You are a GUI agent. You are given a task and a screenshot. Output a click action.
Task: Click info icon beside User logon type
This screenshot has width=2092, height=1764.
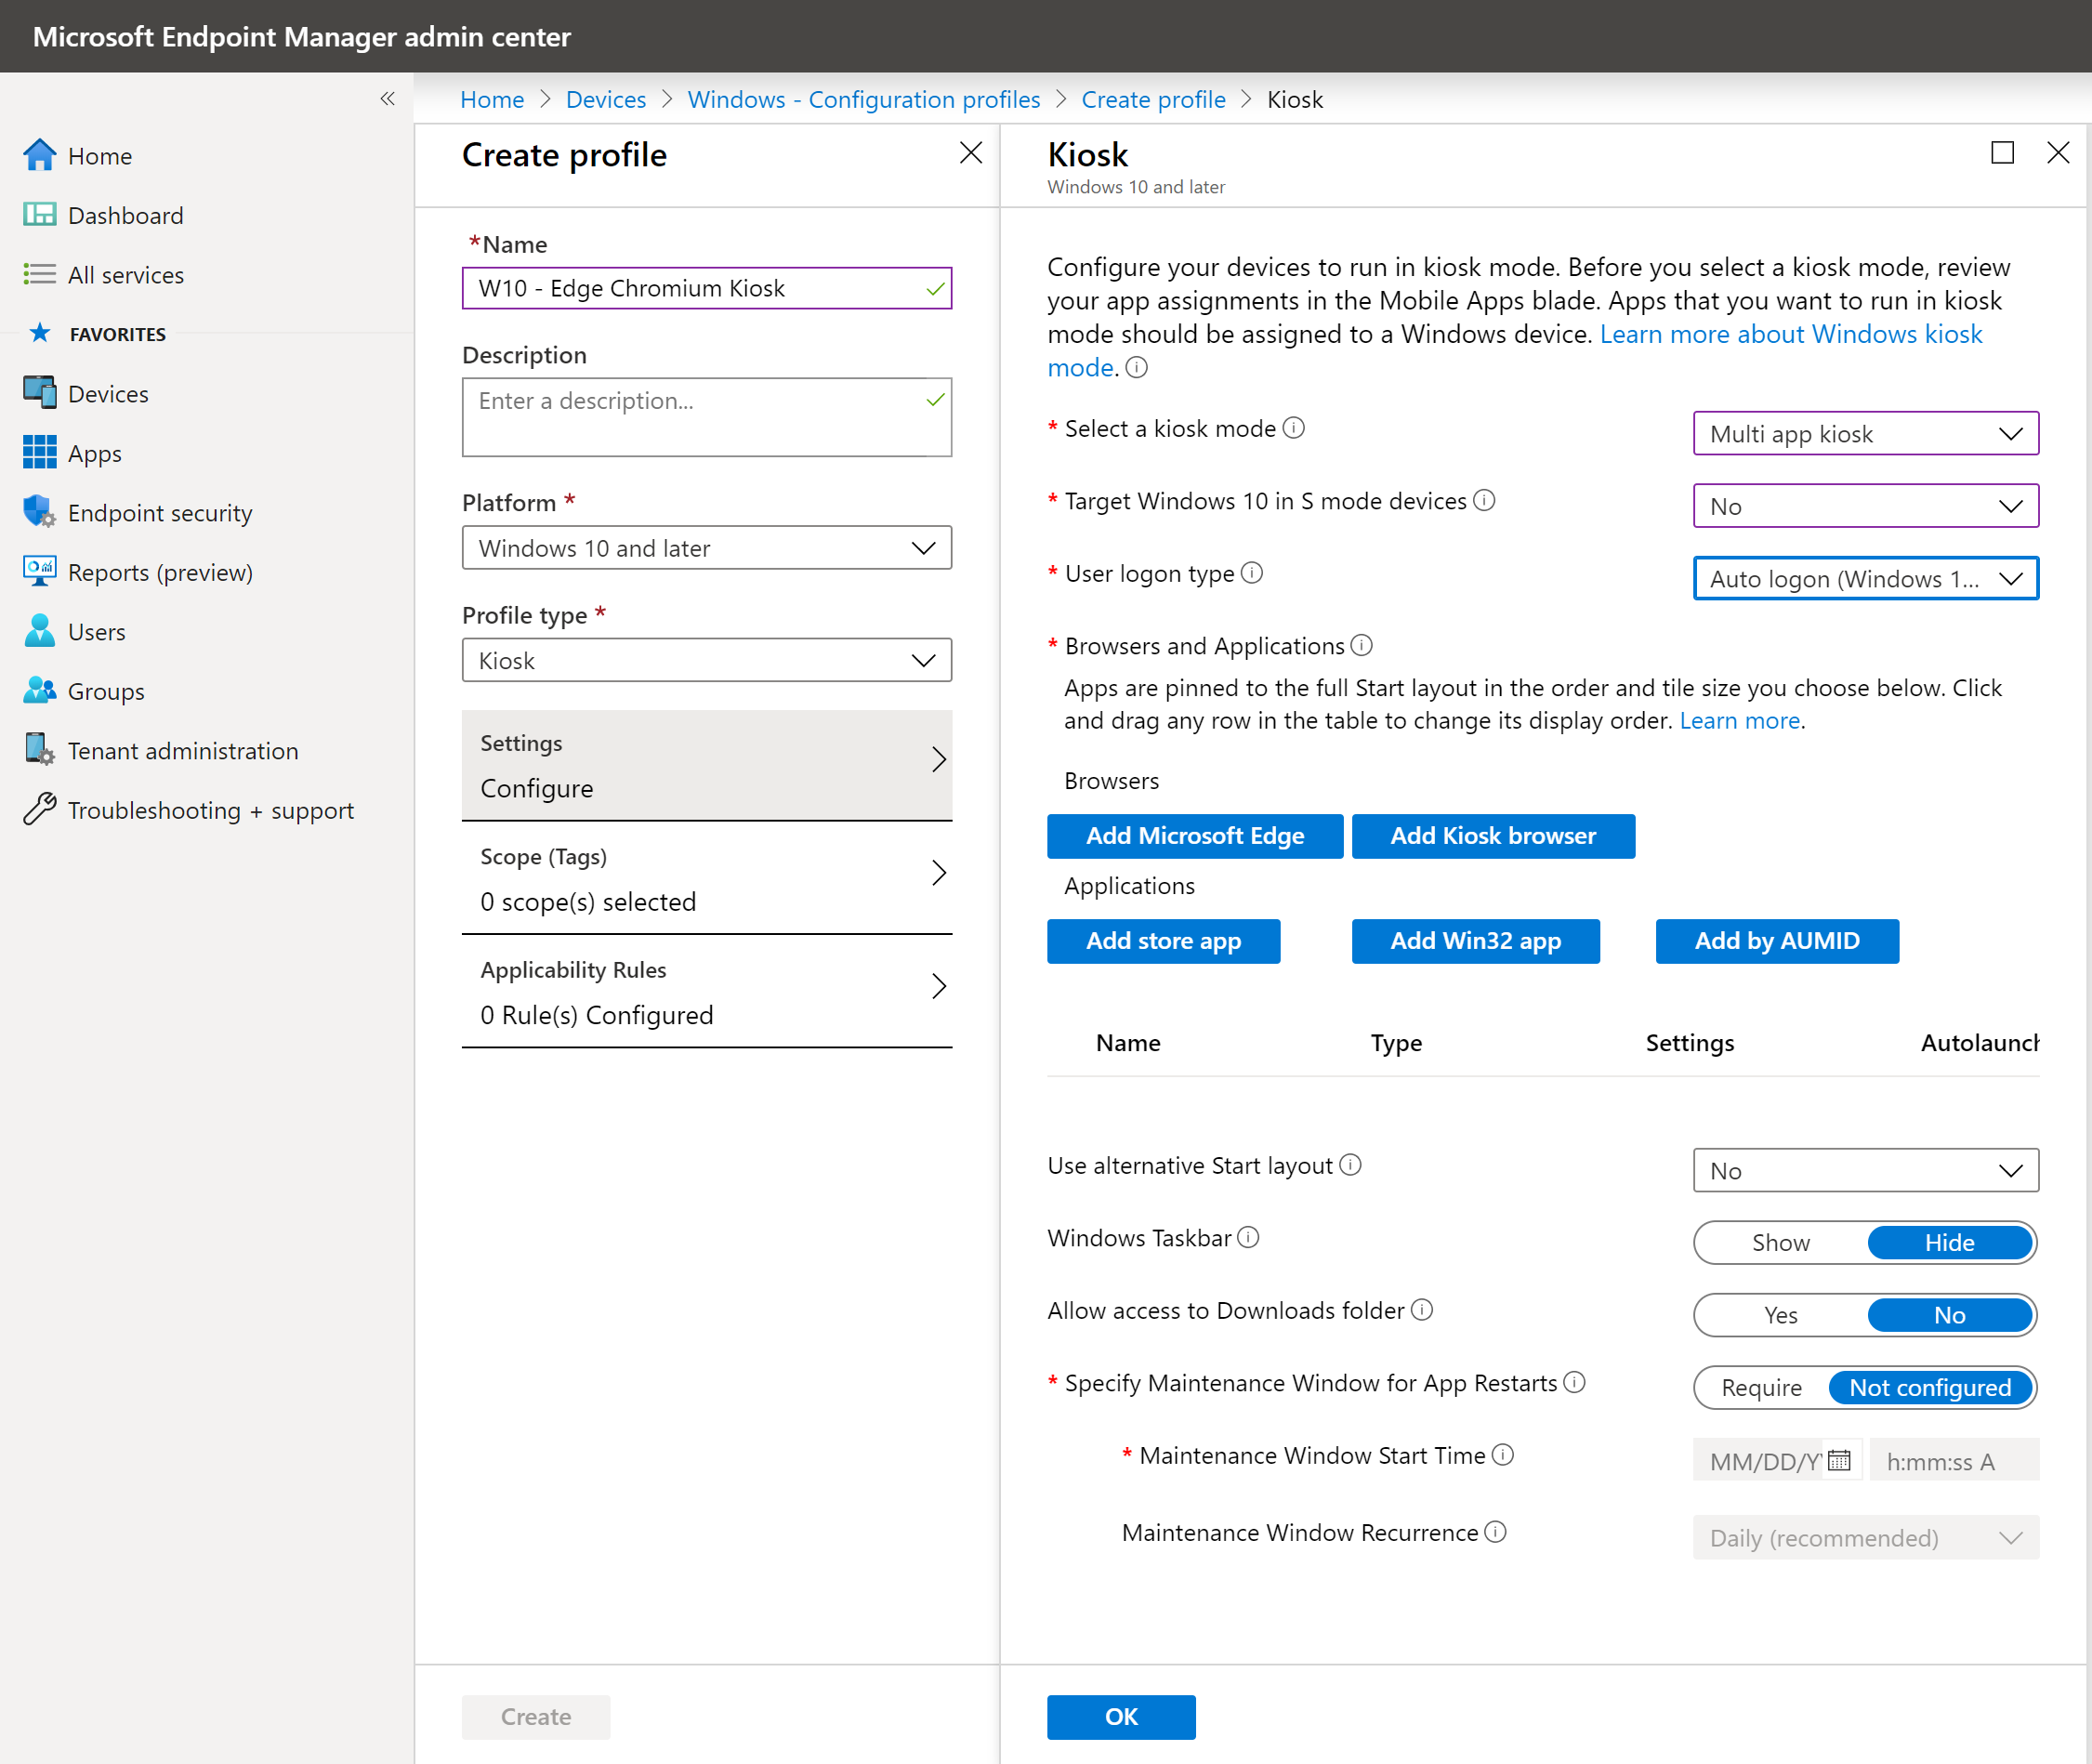pos(1251,573)
